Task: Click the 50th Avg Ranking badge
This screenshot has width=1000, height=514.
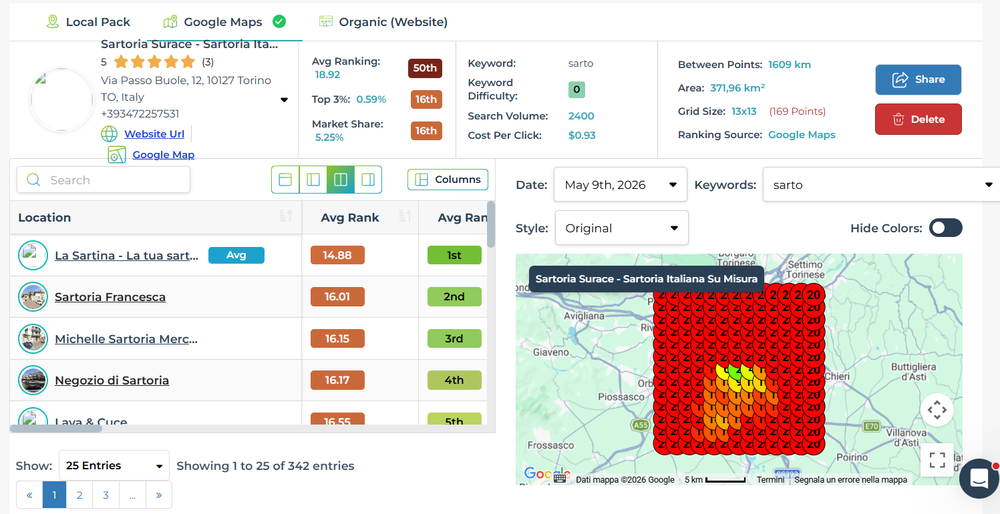Action: tap(425, 68)
